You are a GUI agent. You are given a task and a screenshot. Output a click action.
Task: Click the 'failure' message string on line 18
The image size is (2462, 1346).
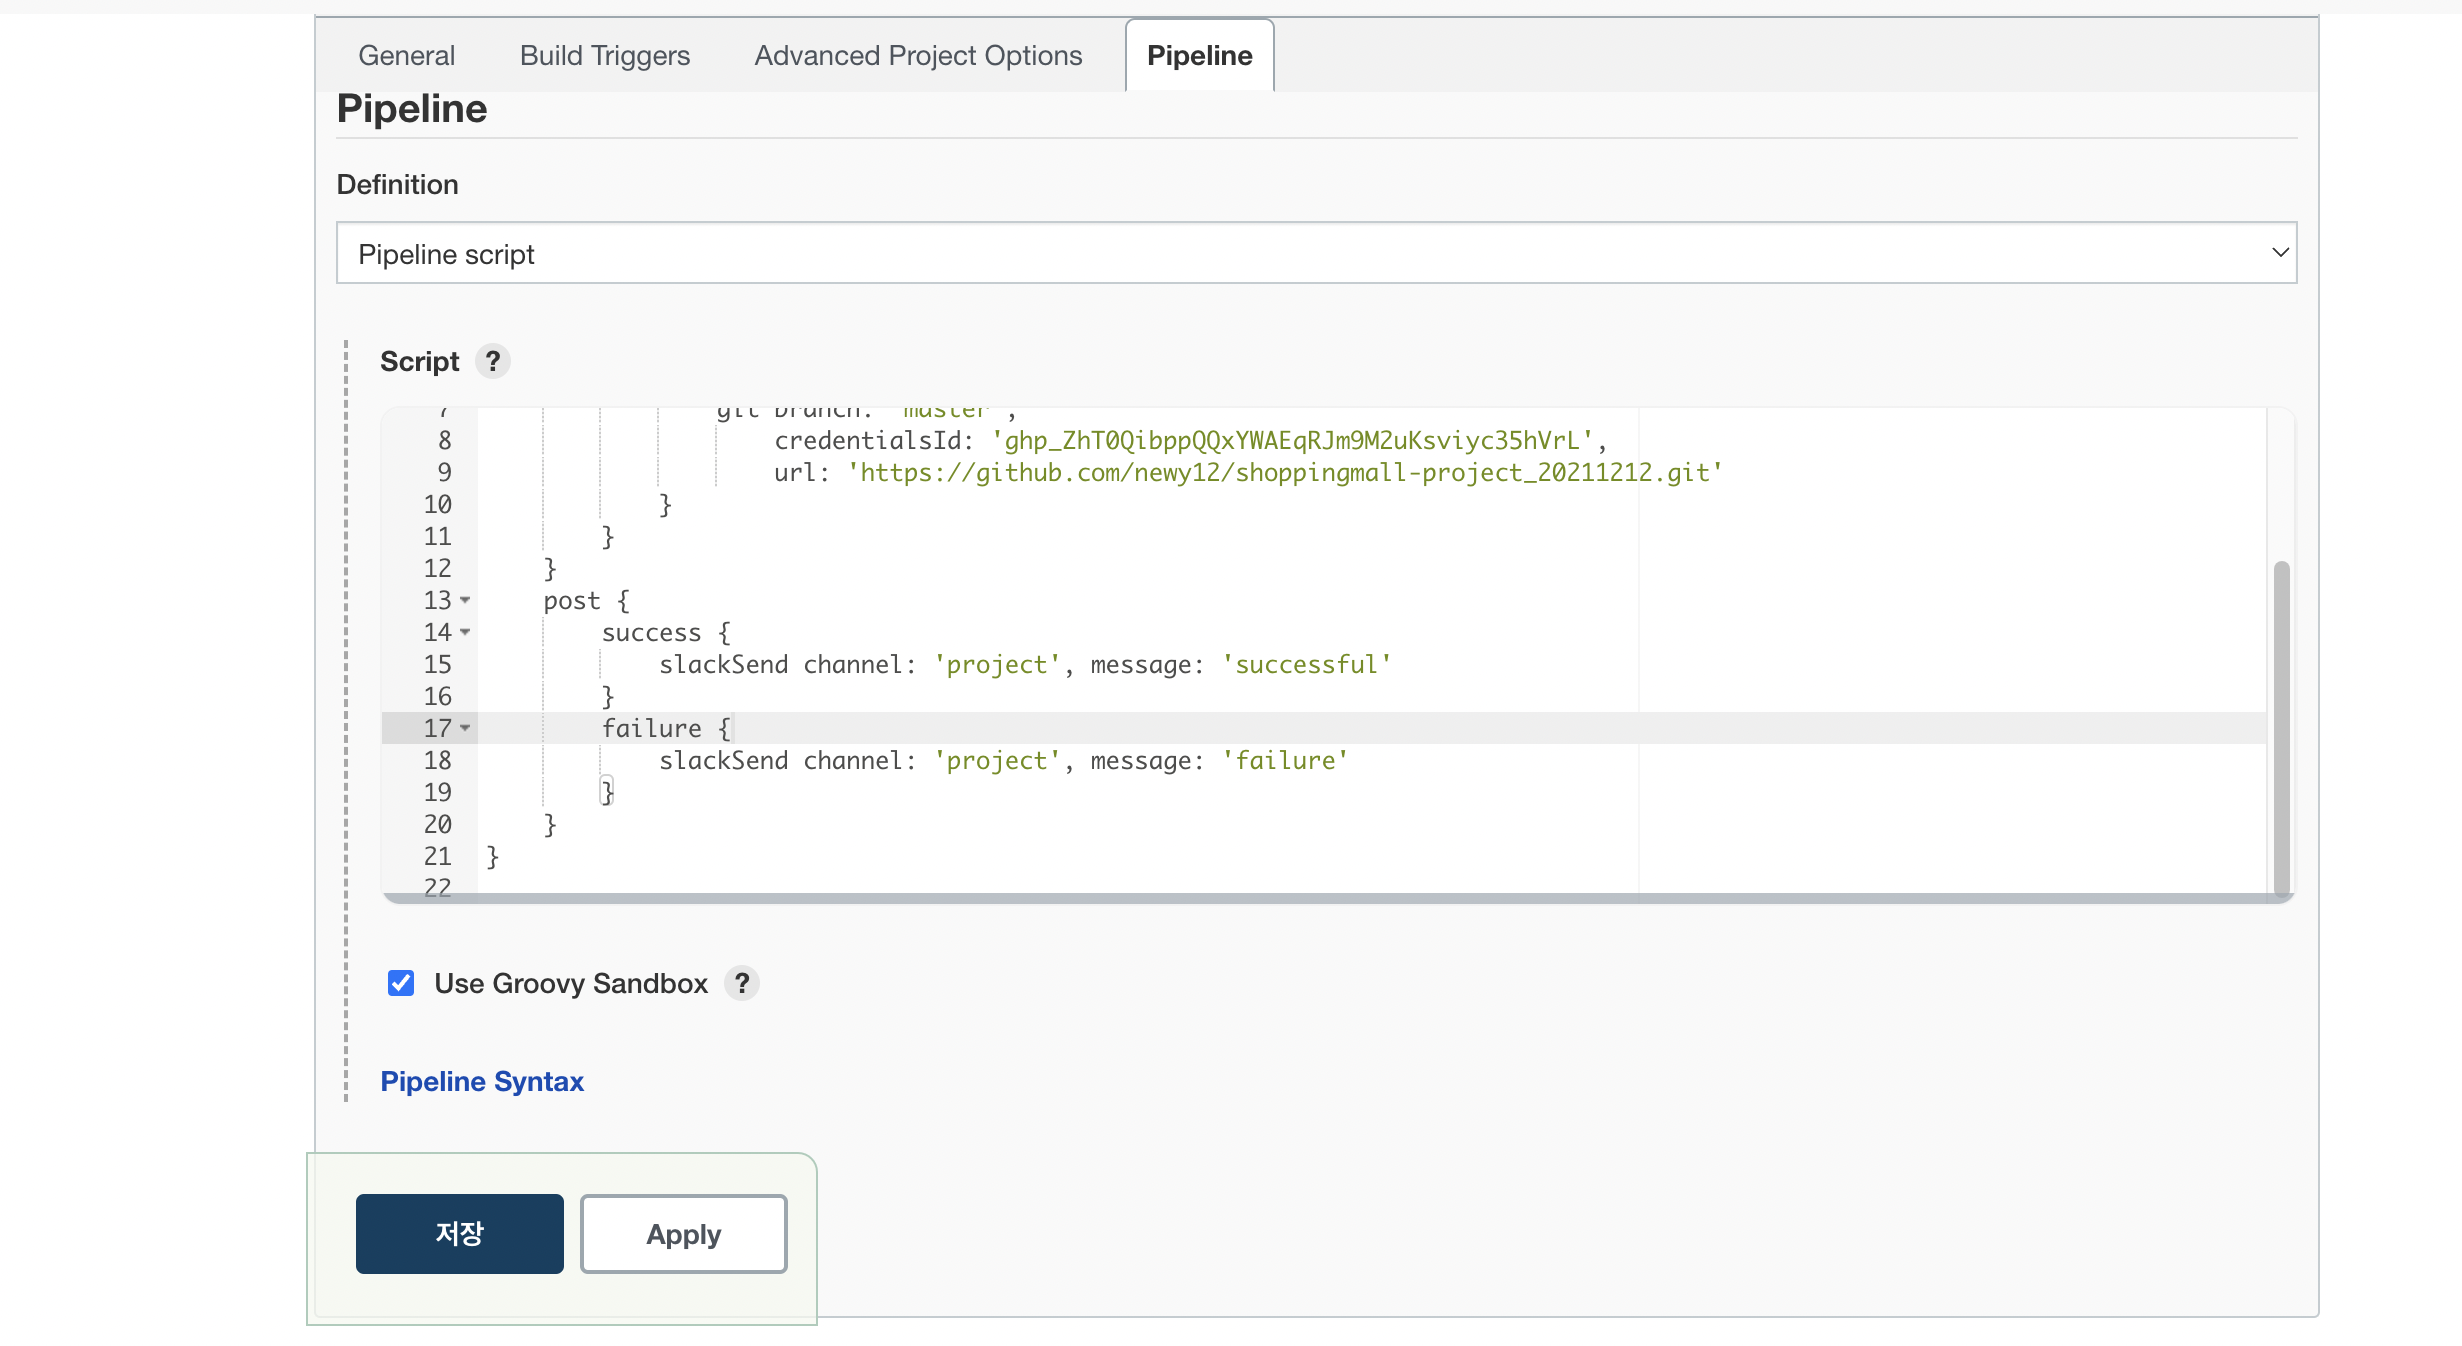(x=1285, y=760)
